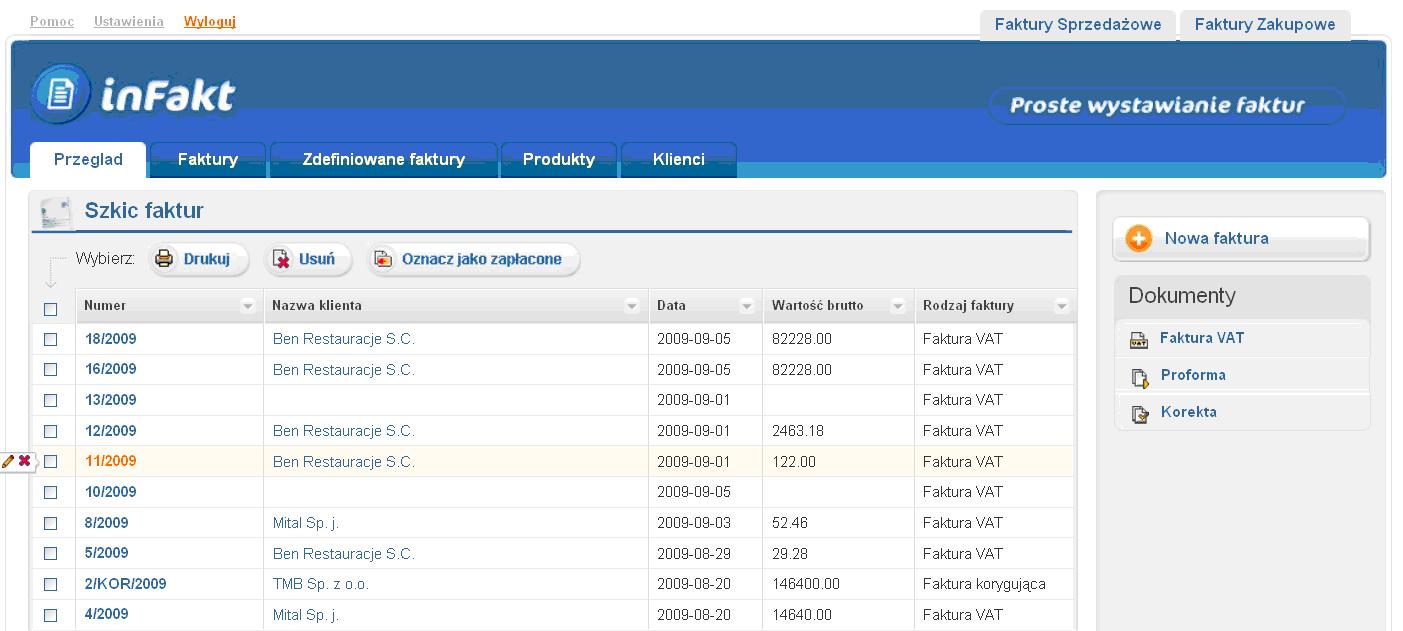Open the Nazwa klienta column dropdown arrow
This screenshot has height=631, width=1403.
point(631,306)
